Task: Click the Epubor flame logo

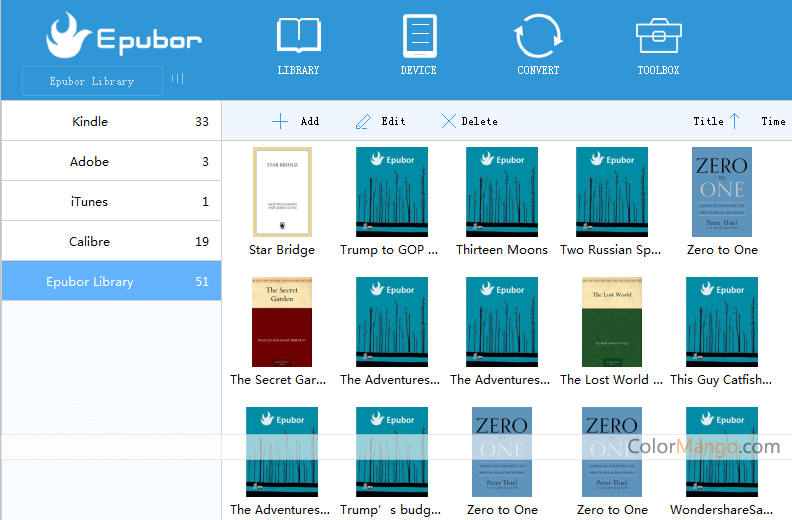Action: tap(70, 38)
